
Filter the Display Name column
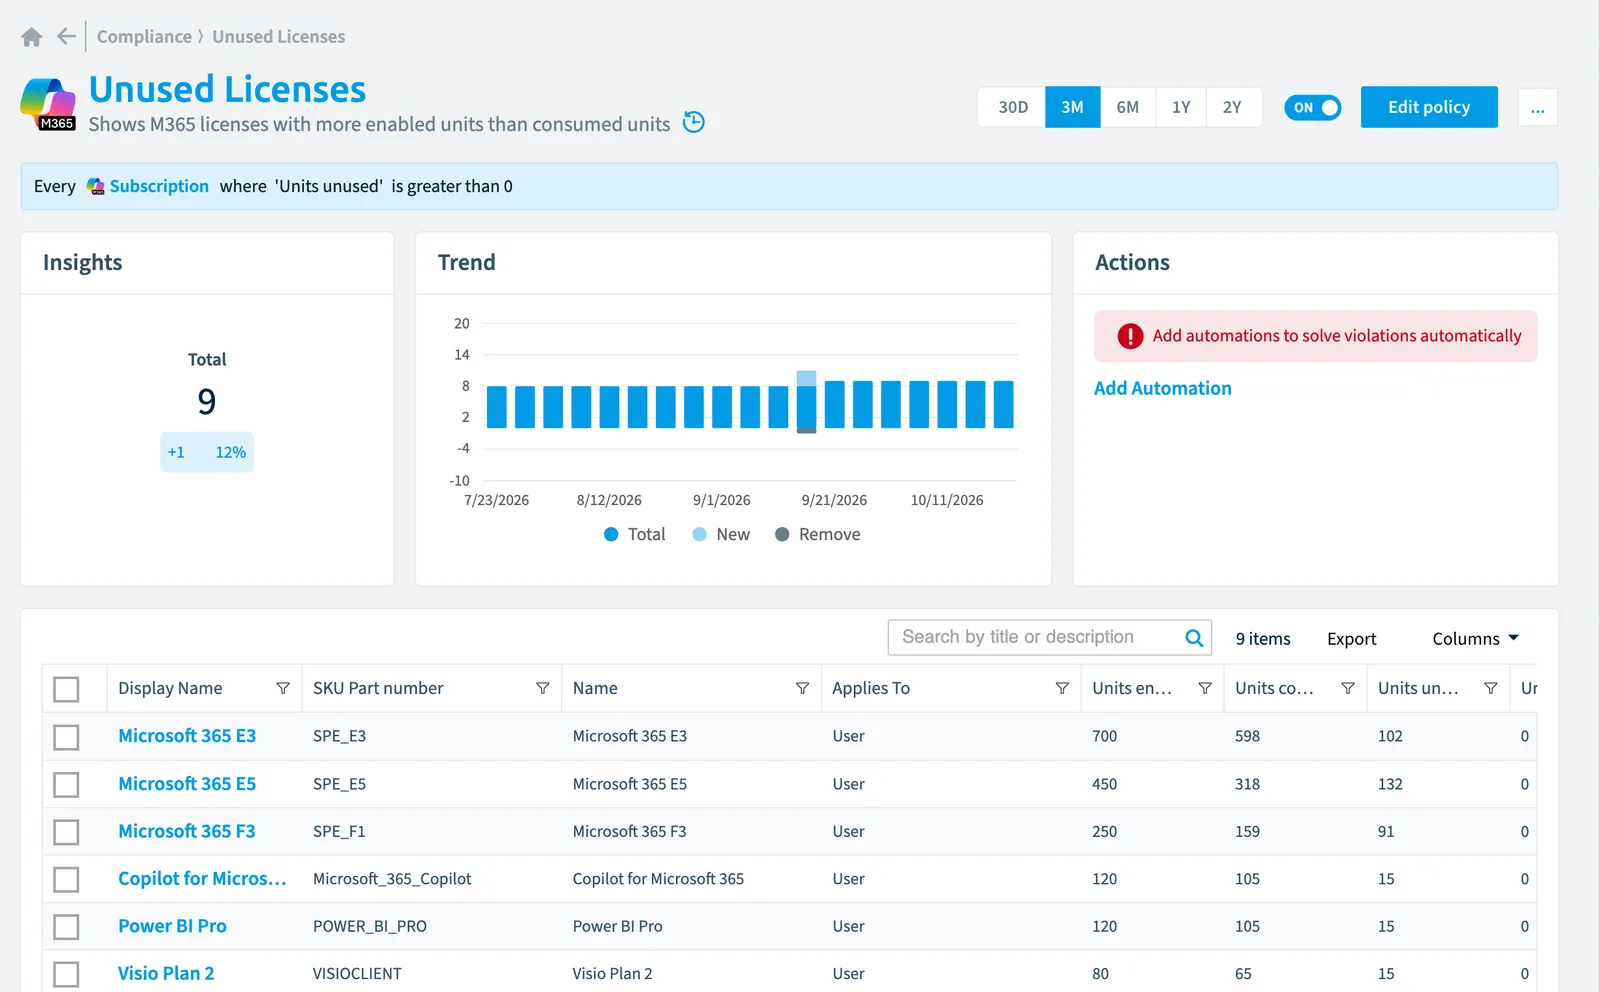[x=283, y=688]
